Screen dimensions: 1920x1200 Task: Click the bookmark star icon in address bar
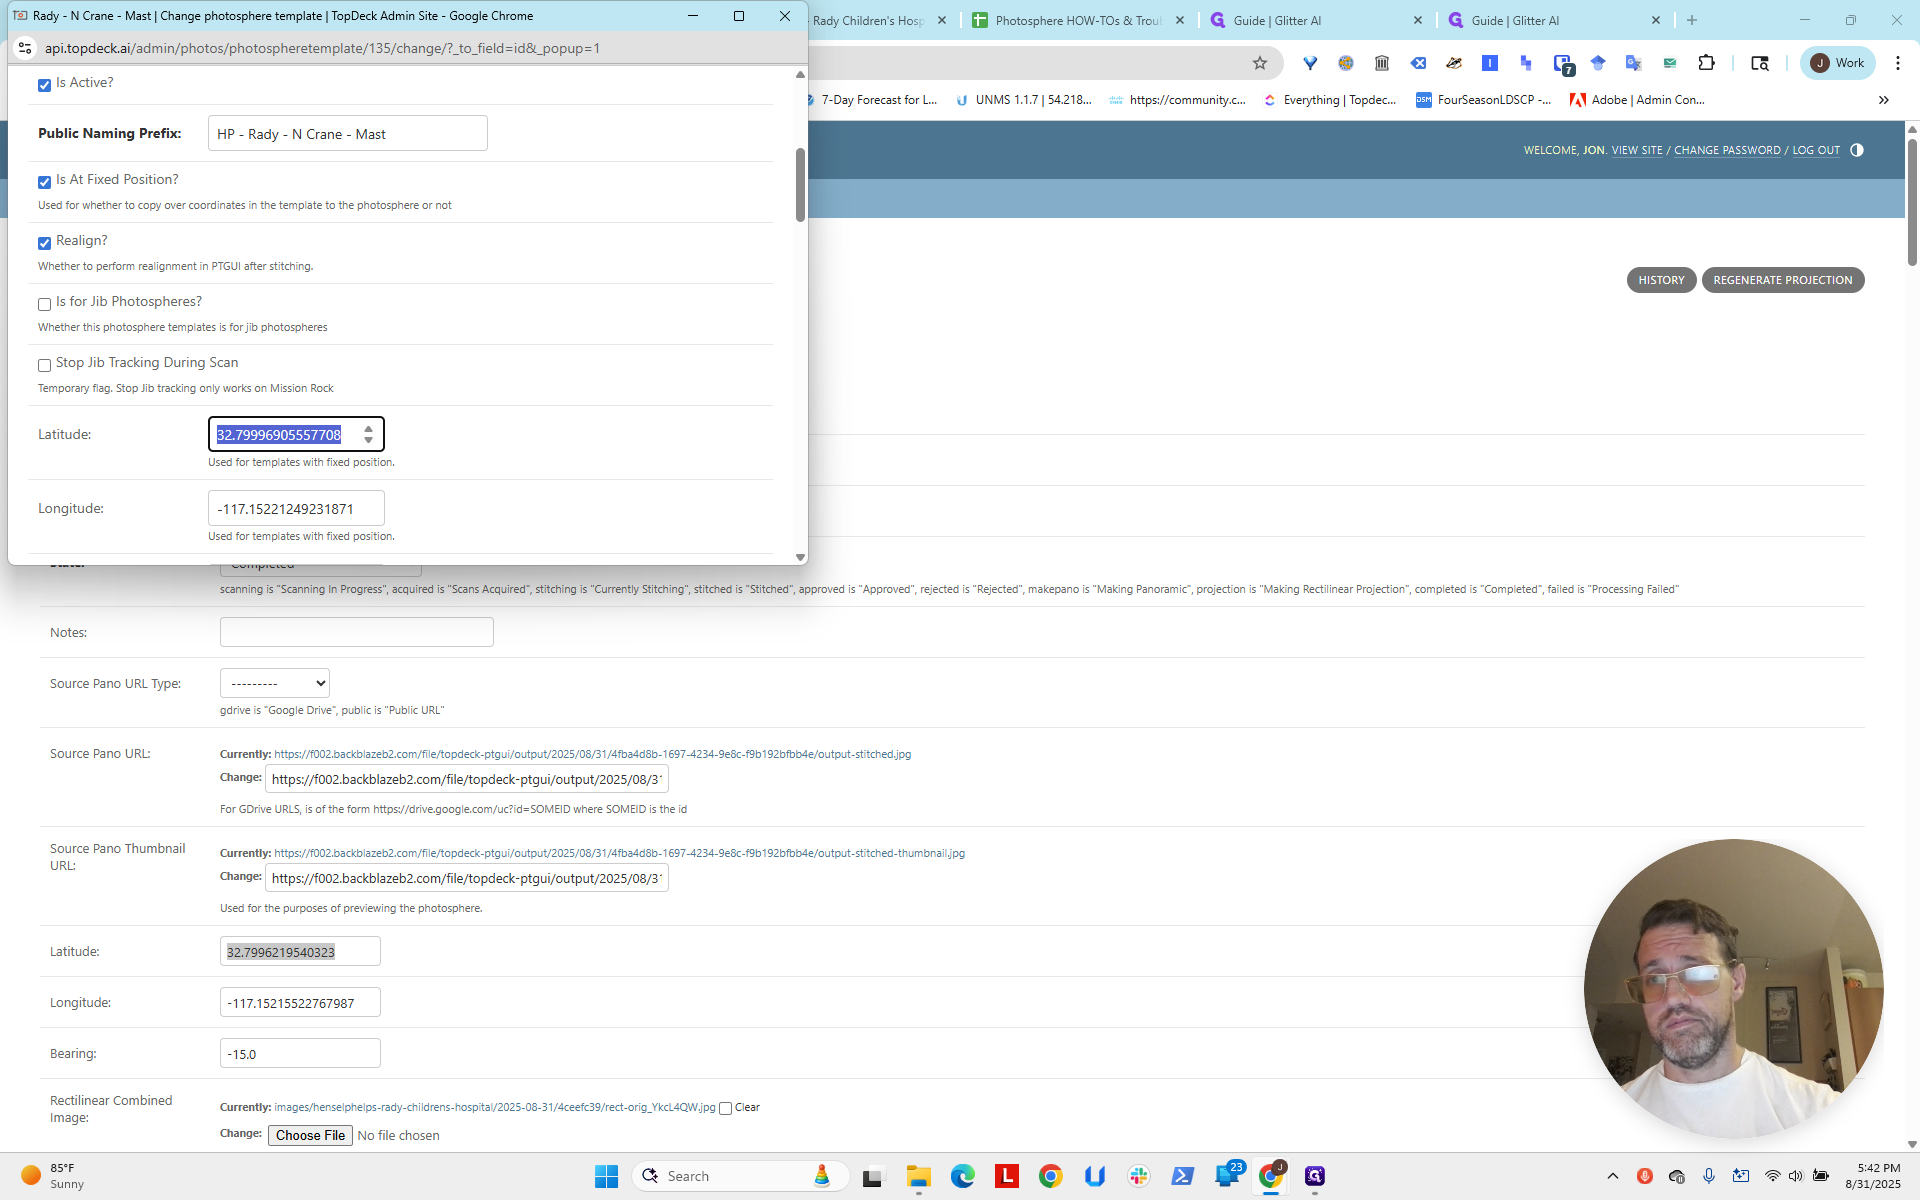(x=1260, y=63)
